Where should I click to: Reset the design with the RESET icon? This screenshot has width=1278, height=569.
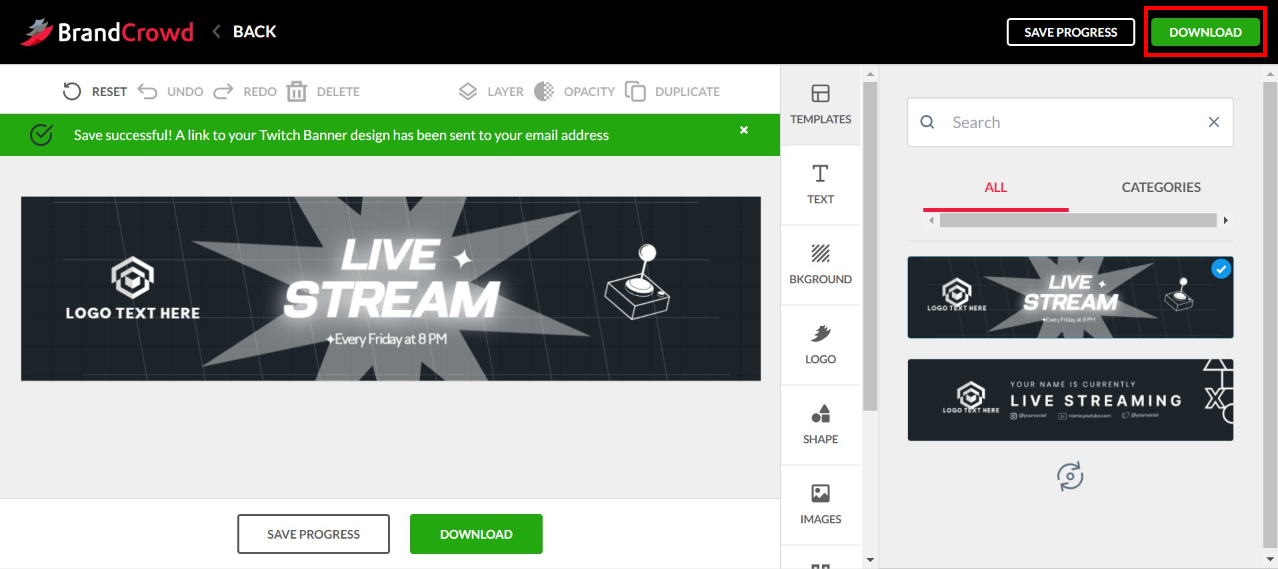[72, 91]
